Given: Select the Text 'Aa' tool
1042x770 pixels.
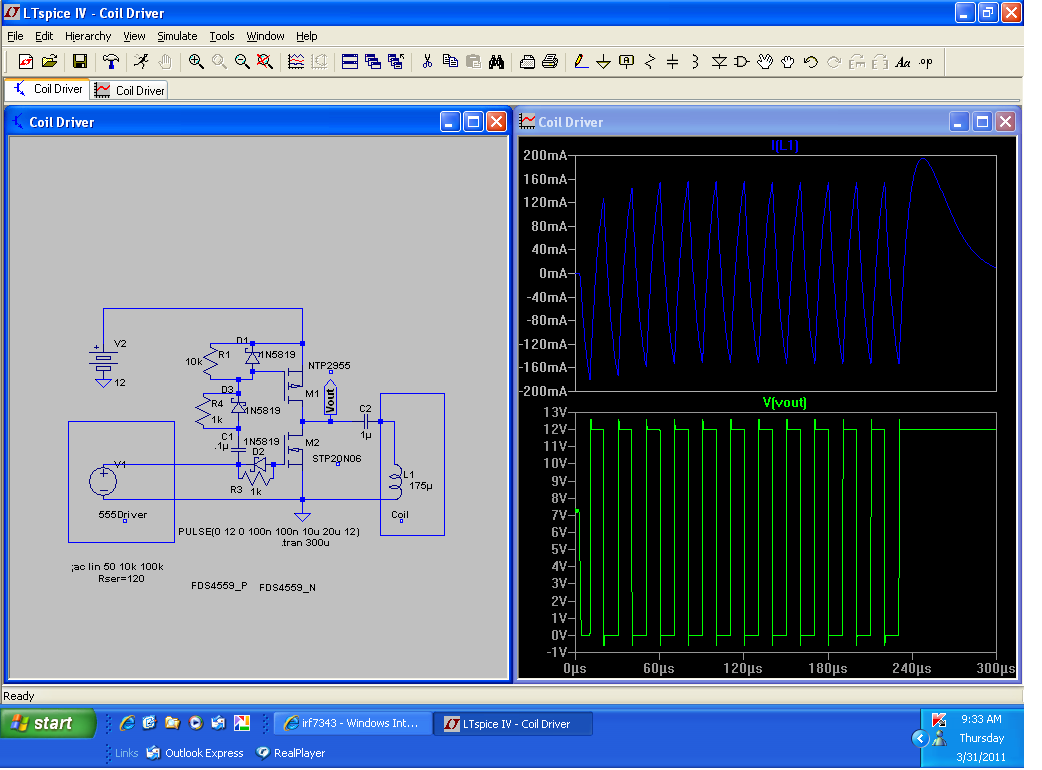Looking at the screenshot, I should tap(902, 62).
